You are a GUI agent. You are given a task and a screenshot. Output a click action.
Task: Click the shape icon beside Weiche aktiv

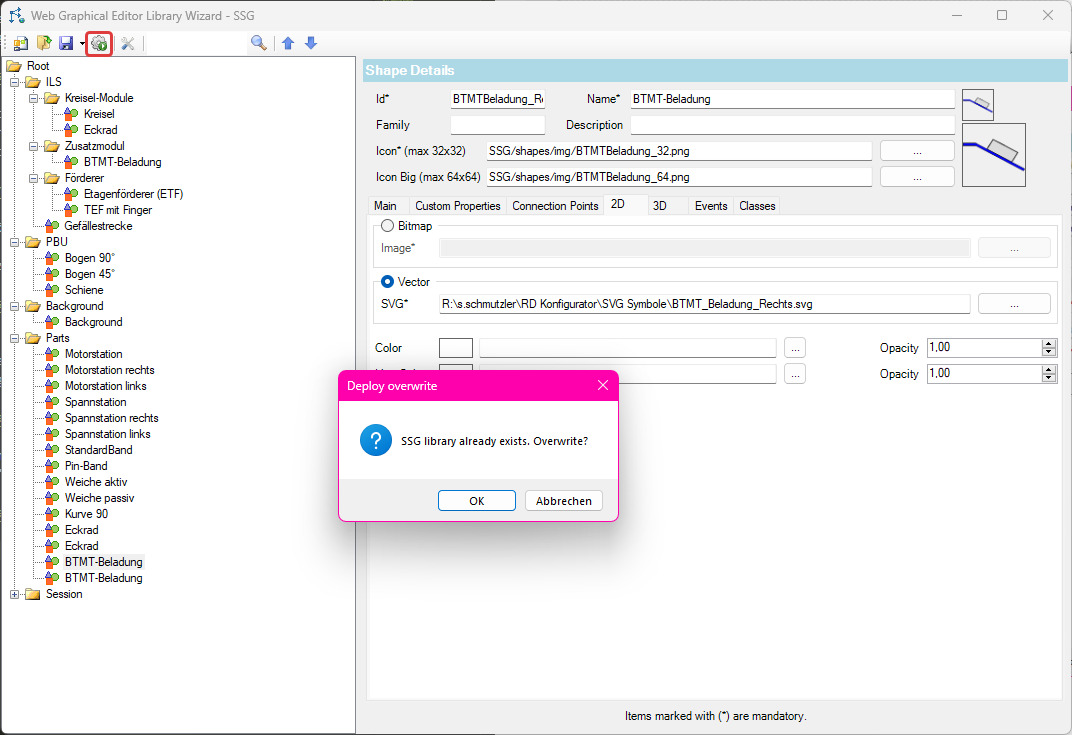point(52,482)
